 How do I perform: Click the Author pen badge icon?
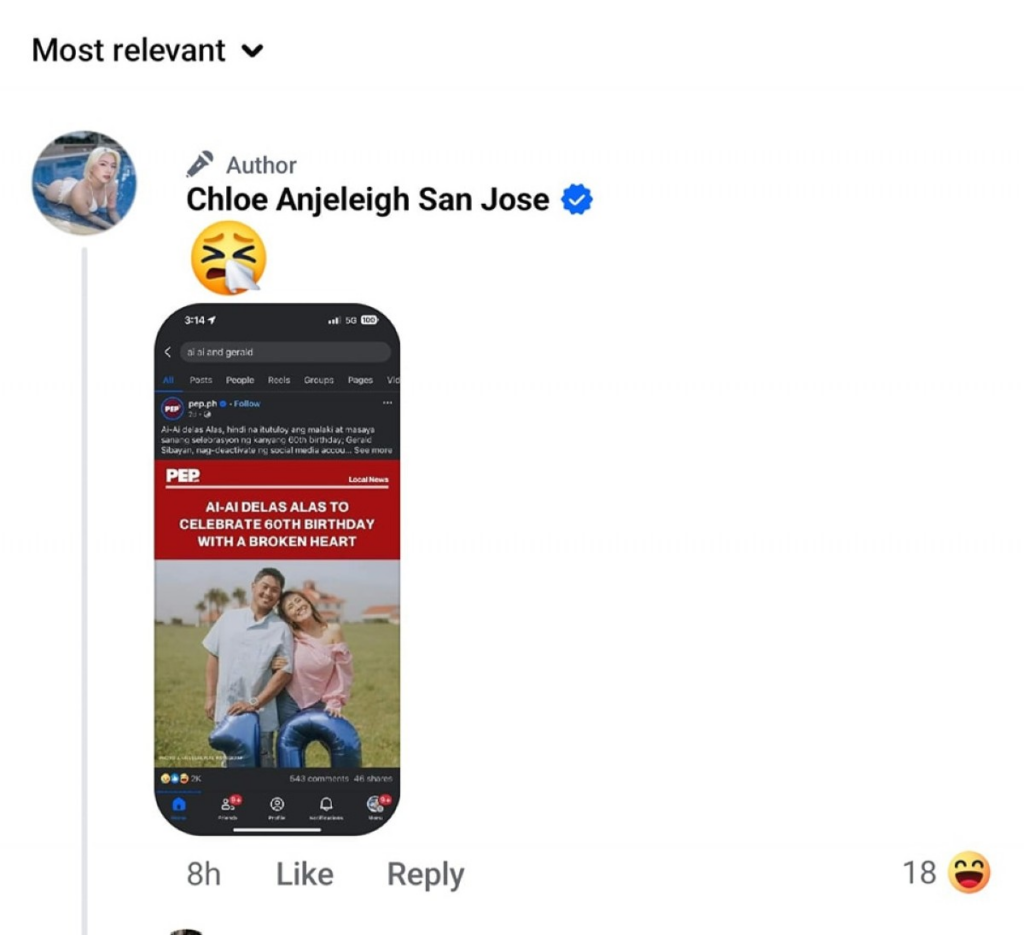[200, 164]
